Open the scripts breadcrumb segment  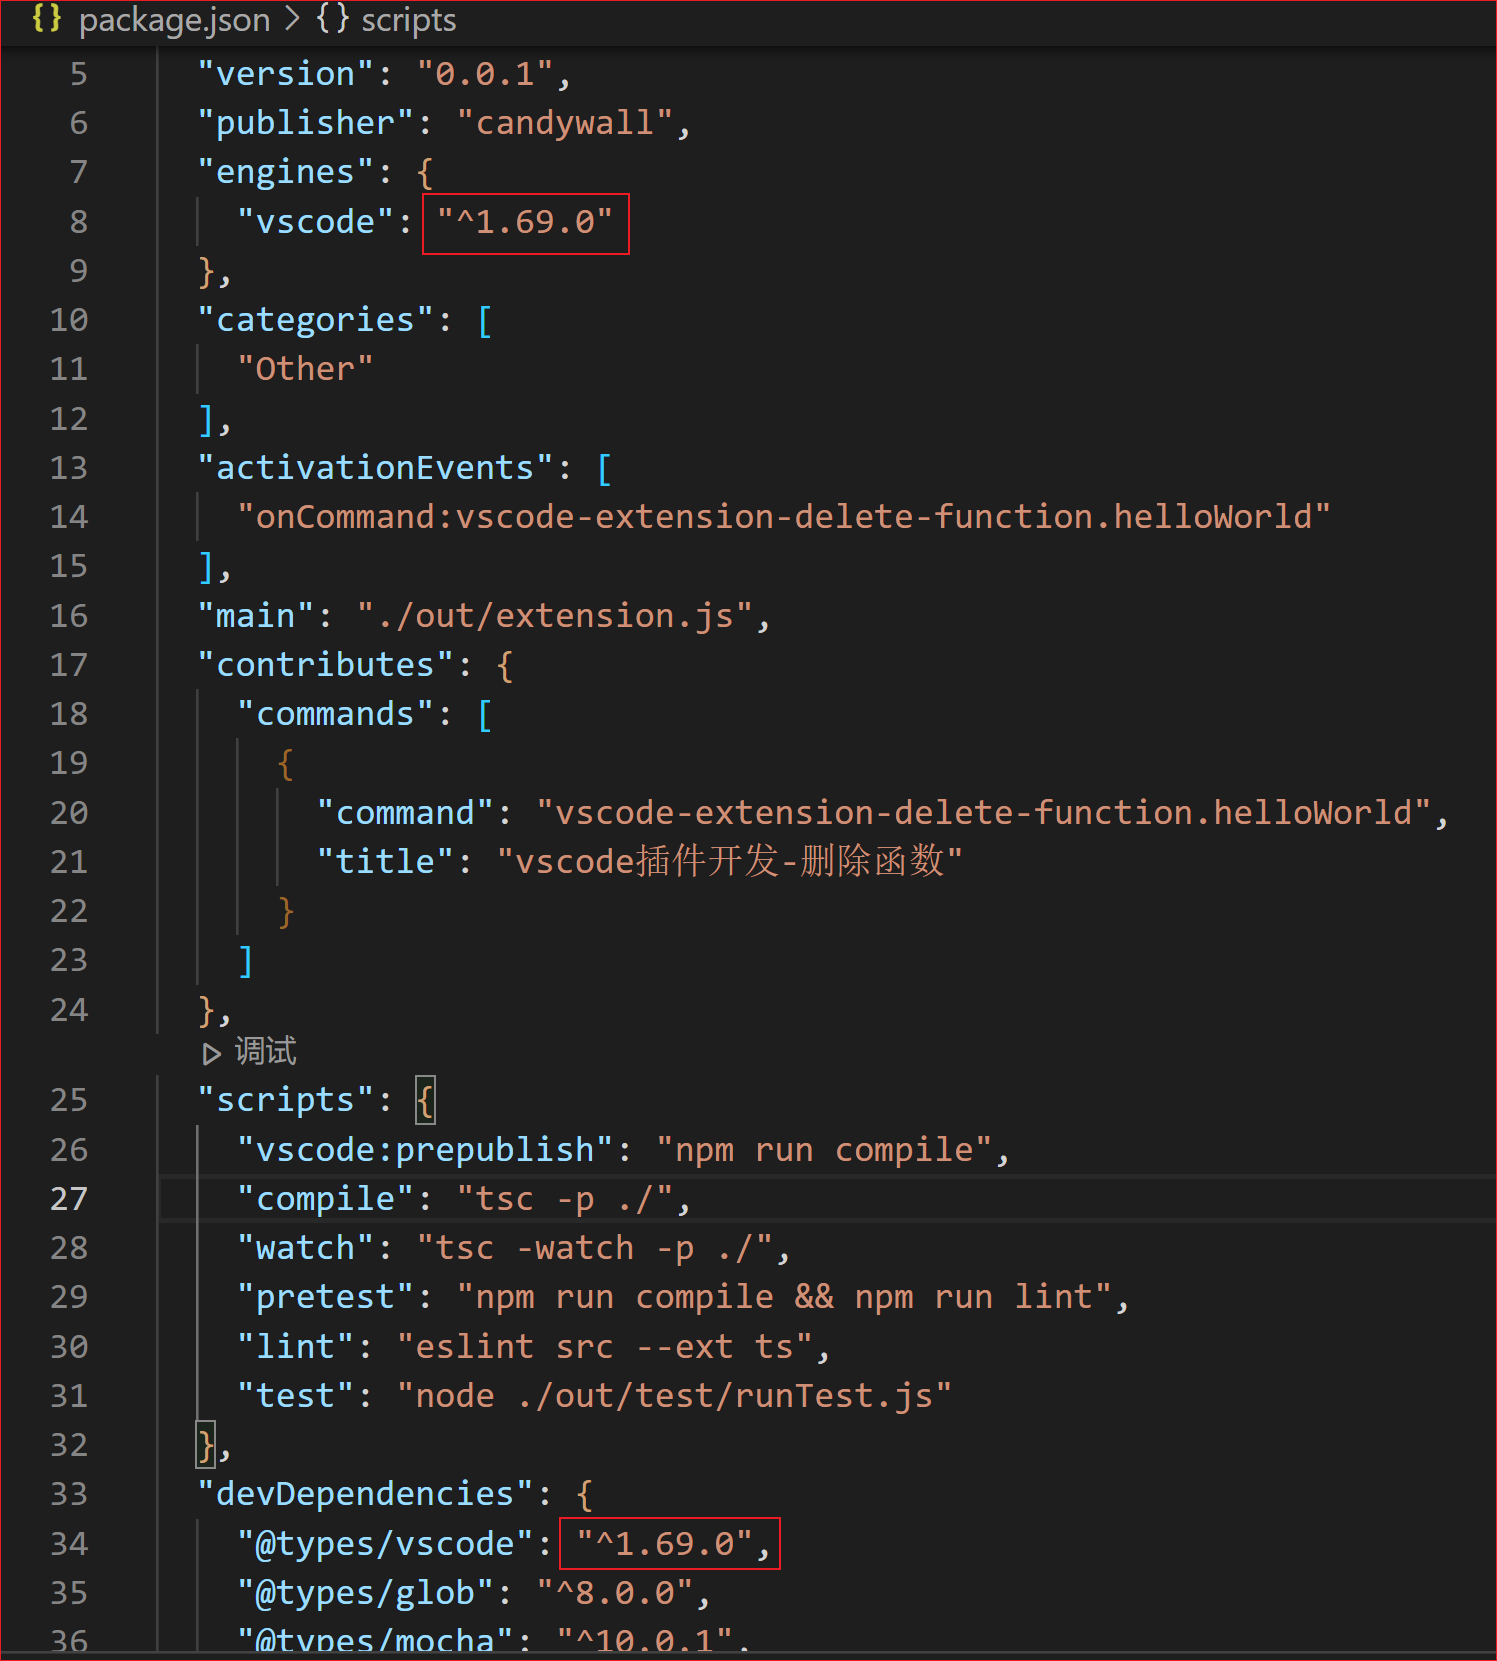click(408, 20)
